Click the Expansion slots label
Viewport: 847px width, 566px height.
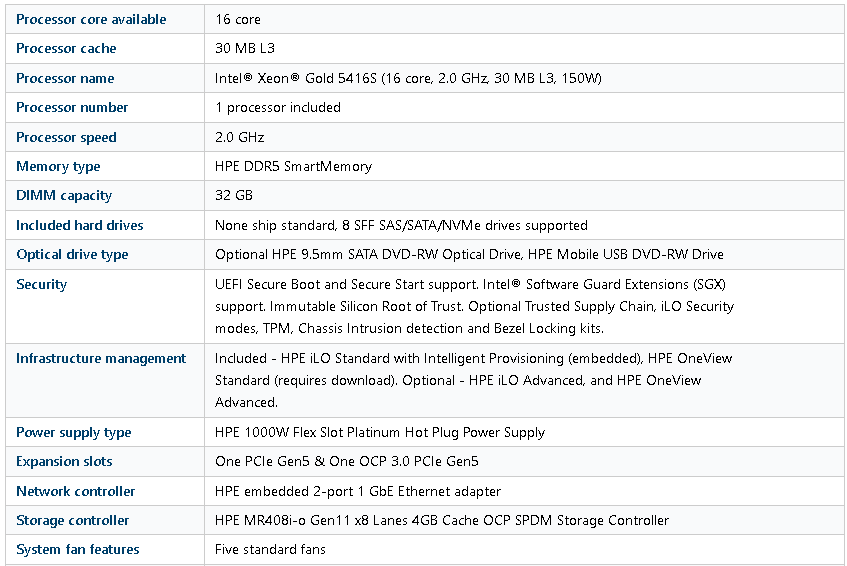tap(64, 462)
